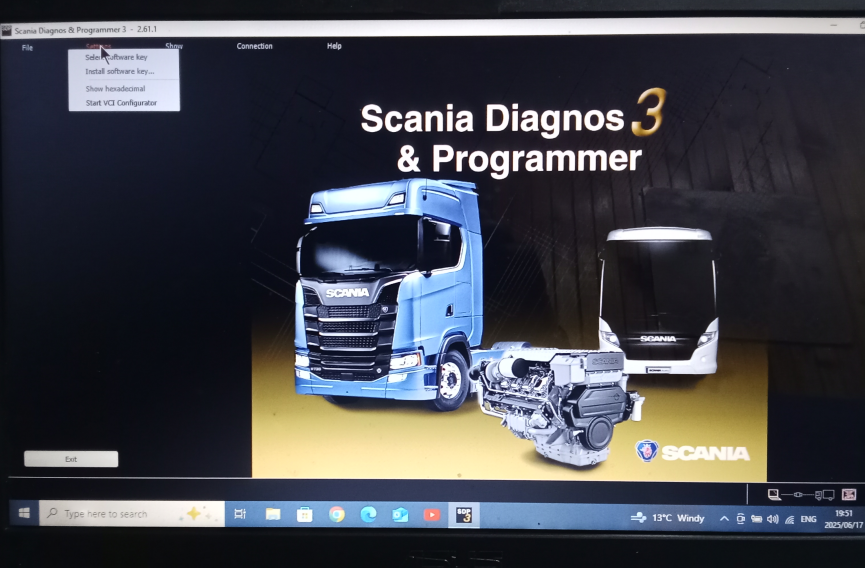
Task: Click the red status icon beside connection indicator
Action: click(848, 495)
